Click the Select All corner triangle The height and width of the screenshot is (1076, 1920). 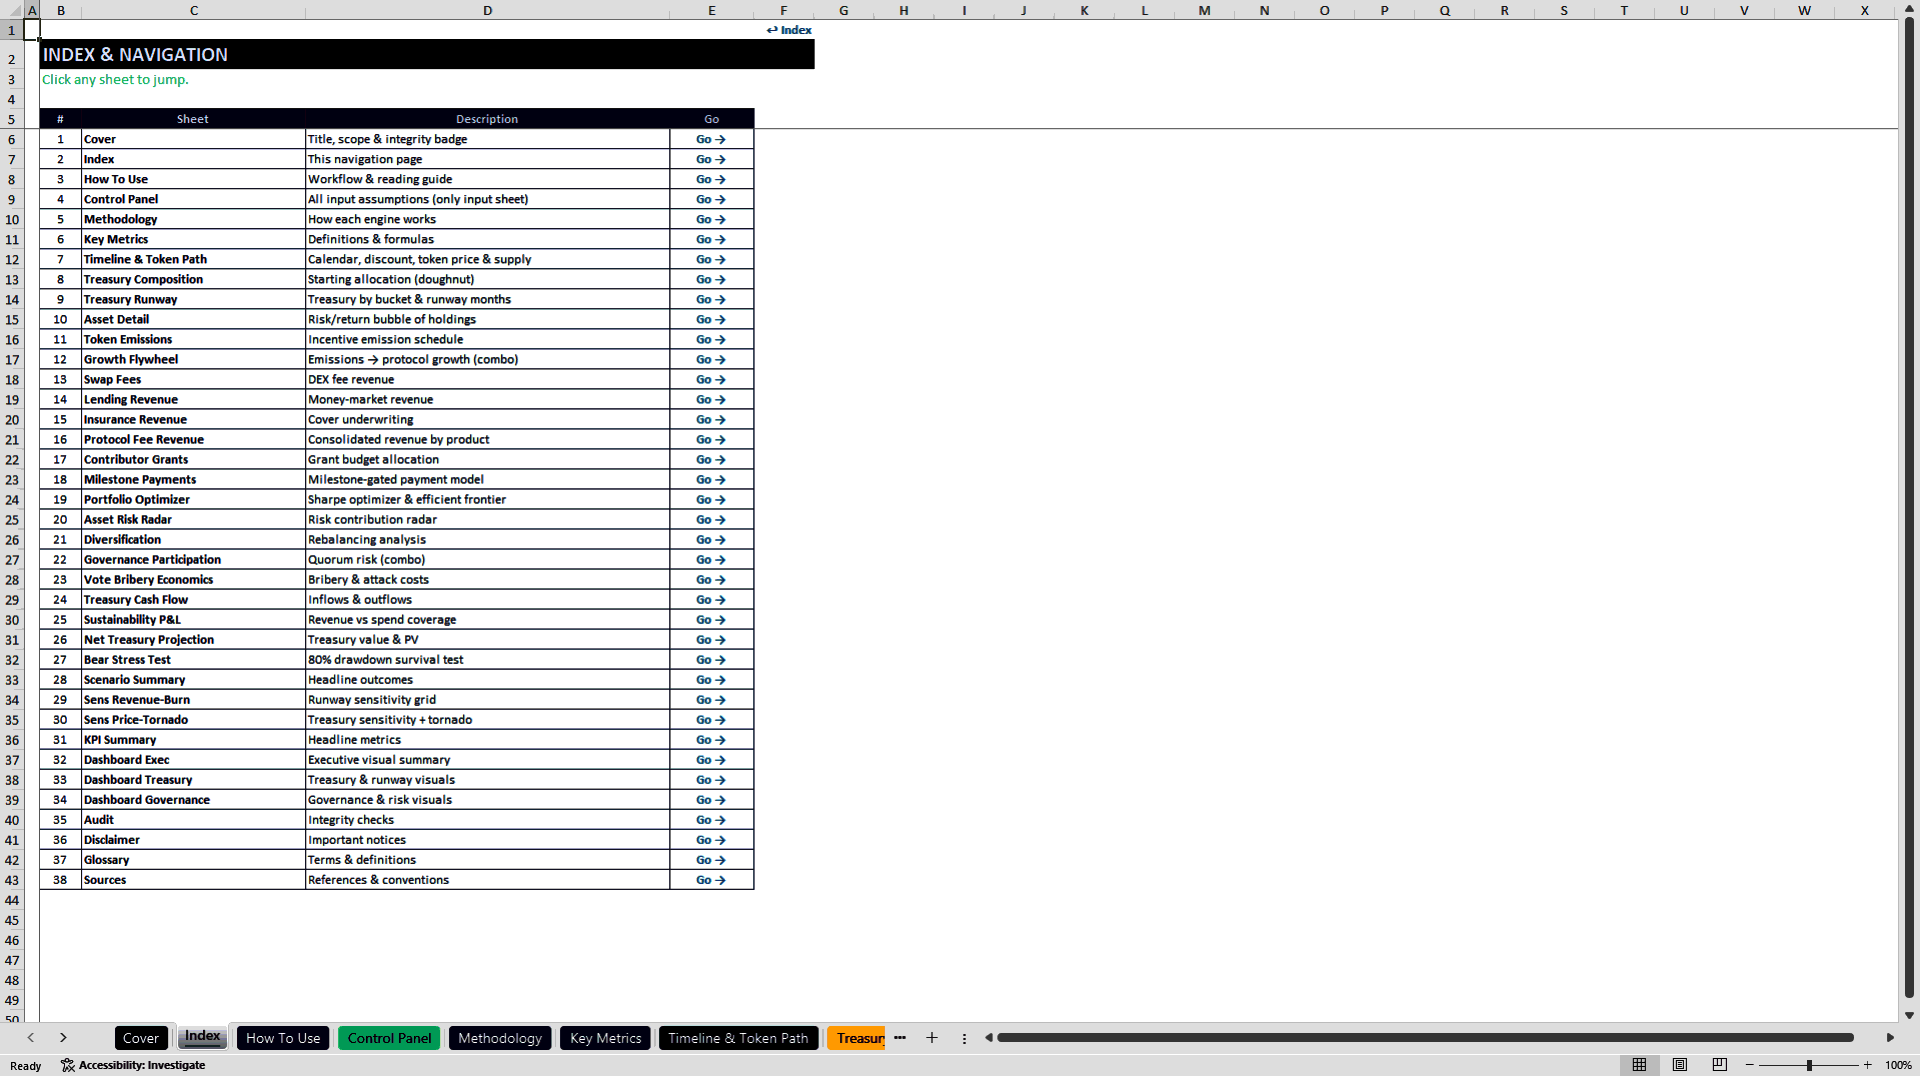pos(12,10)
